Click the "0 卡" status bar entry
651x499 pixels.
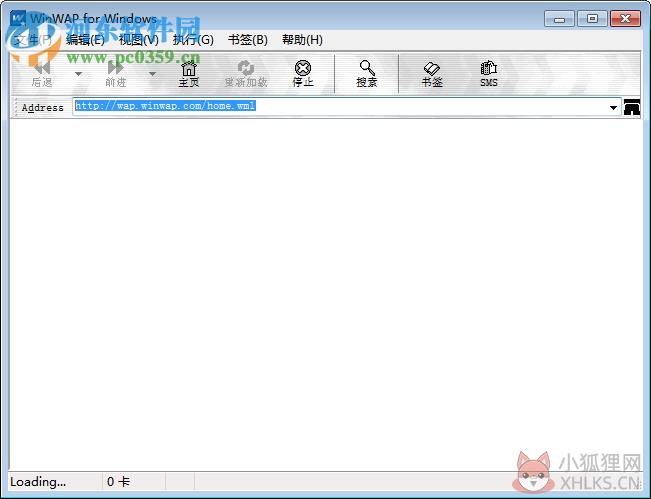118,482
